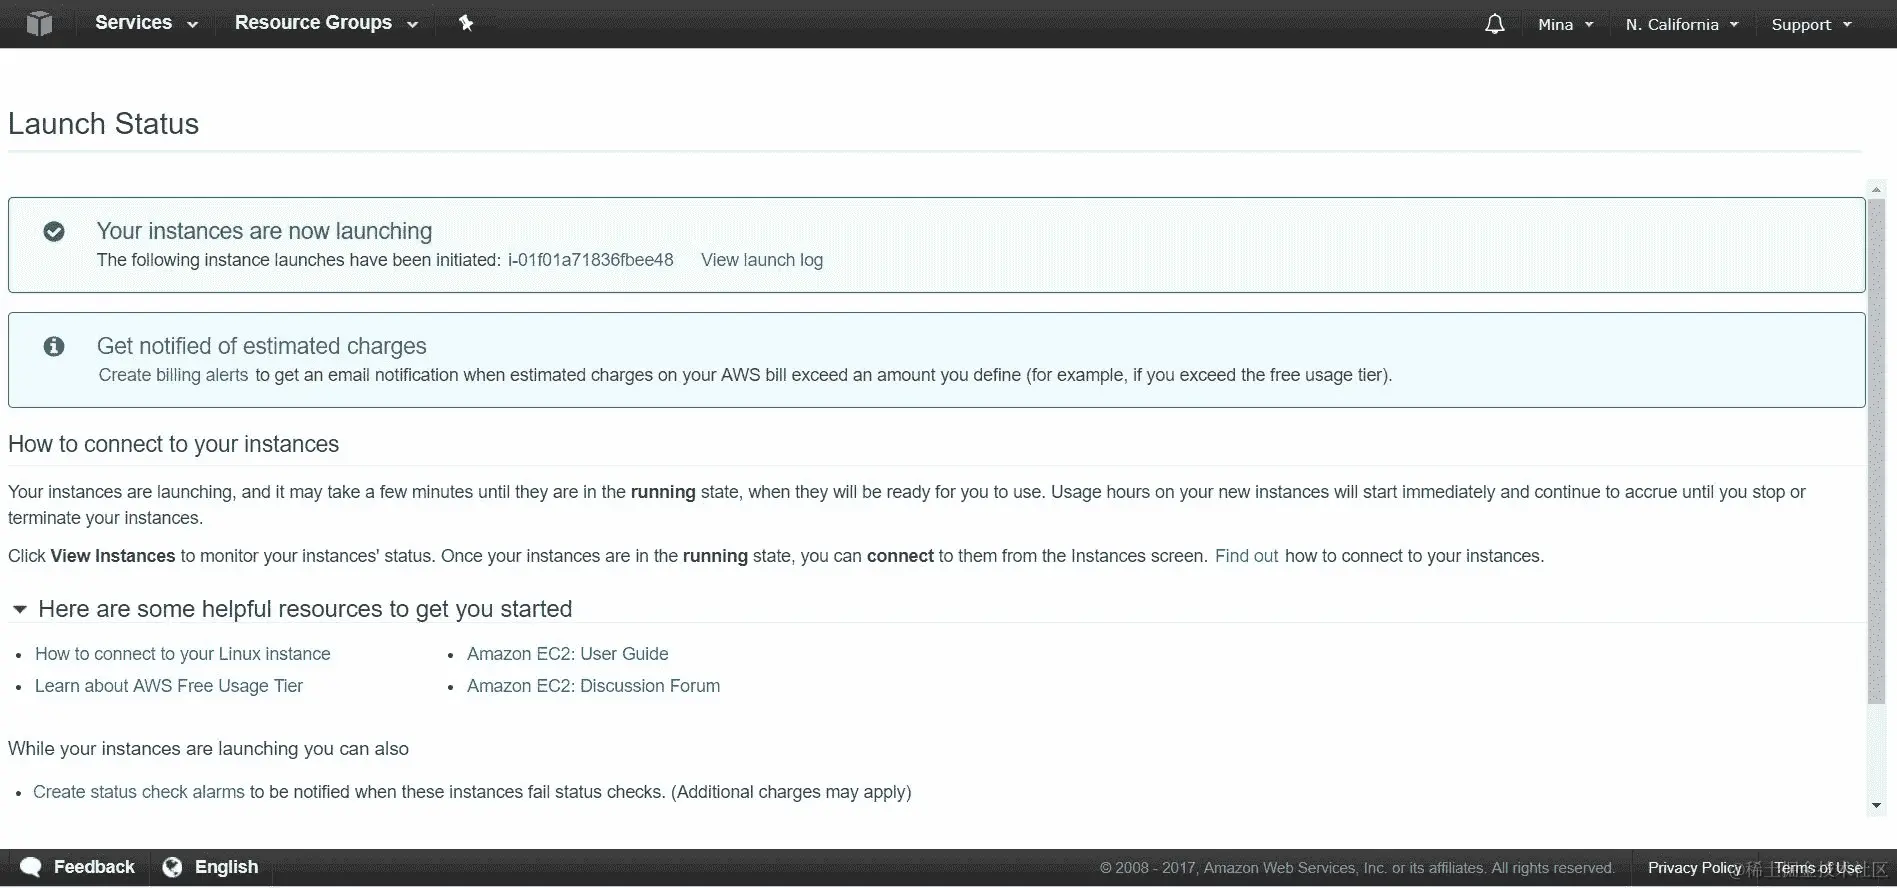Viewport: 1897px width, 888px height.
Task: Click the AWS cube home icon
Action: tap(39, 23)
